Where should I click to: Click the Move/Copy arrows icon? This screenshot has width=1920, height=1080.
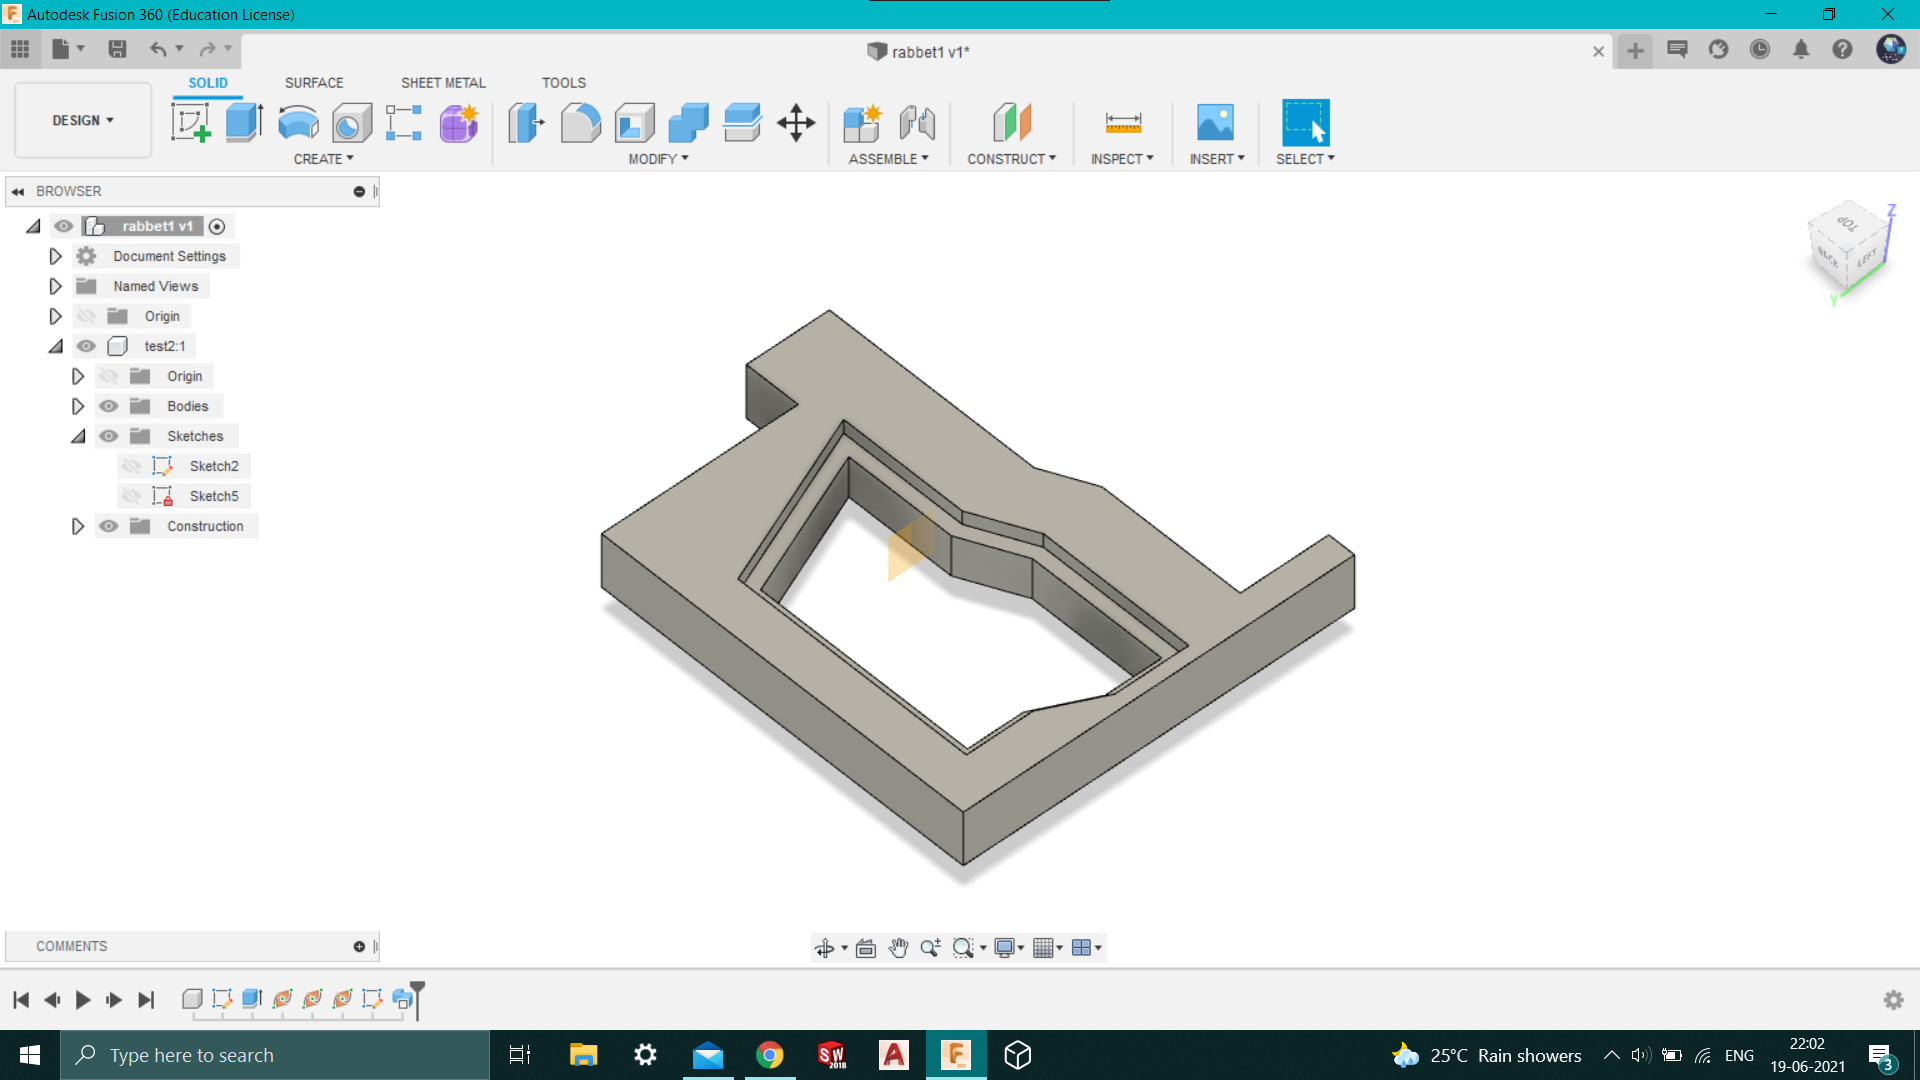point(796,123)
